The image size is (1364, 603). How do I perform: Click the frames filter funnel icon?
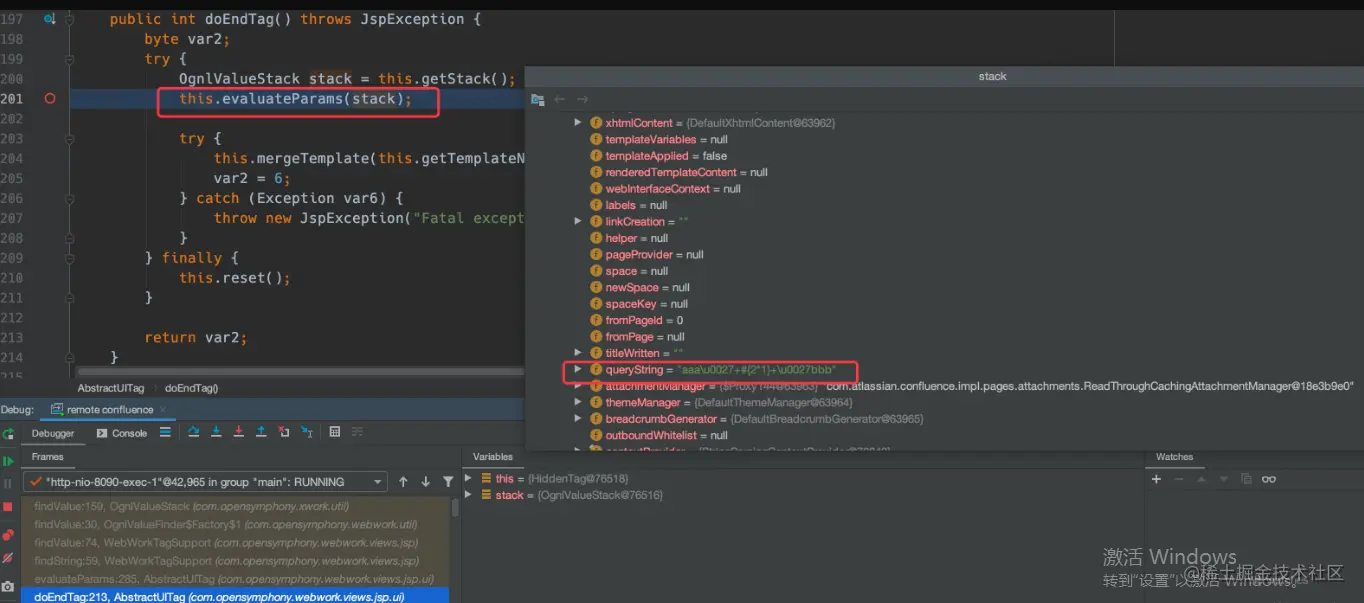pos(448,482)
